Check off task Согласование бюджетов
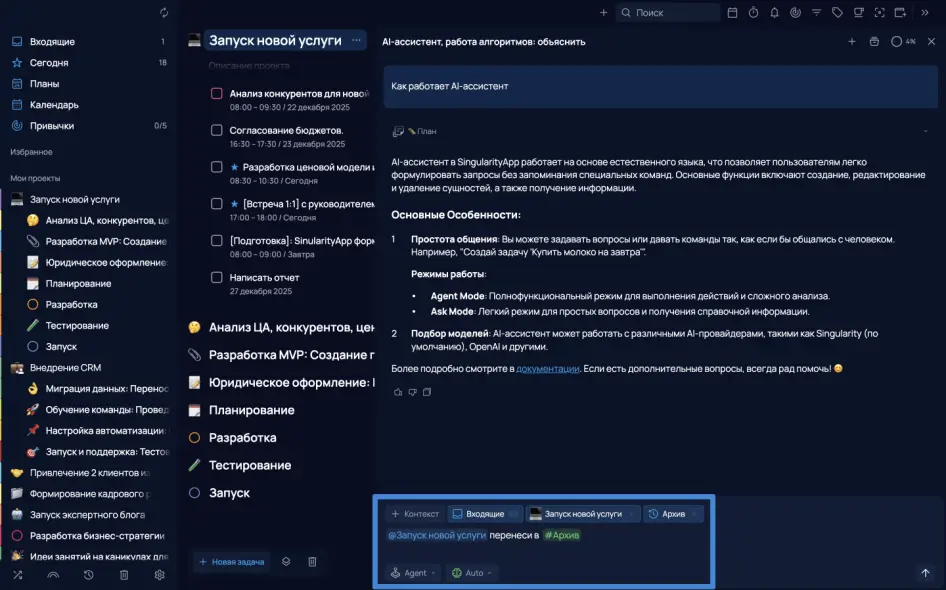The height and width of the screenshot is (590, 946). [x=216, y=130]
